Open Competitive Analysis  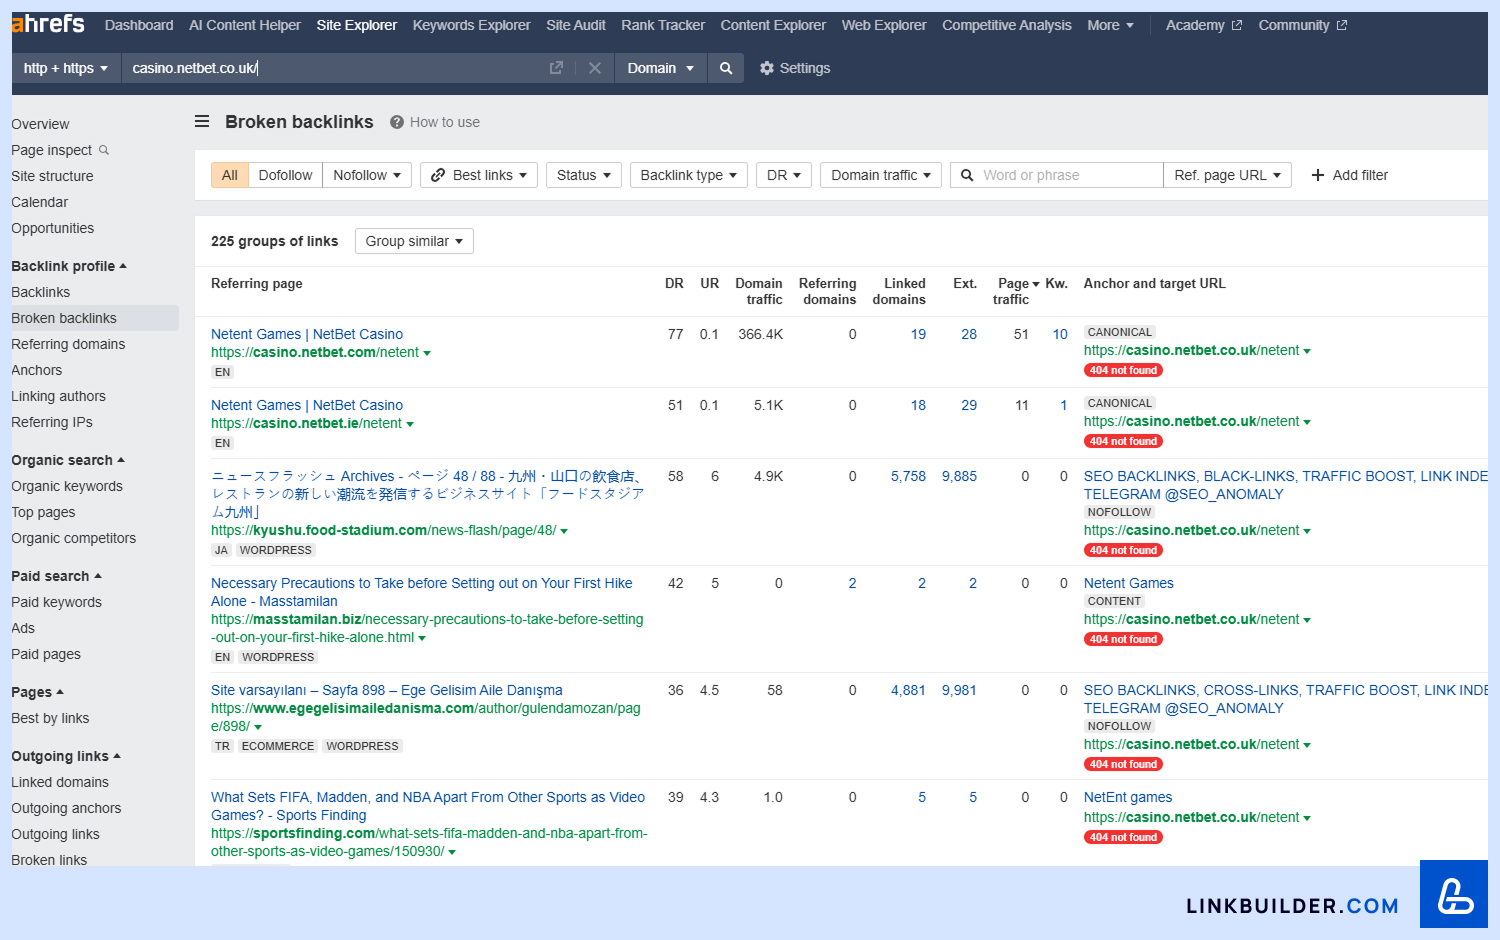coord(1006,25)
